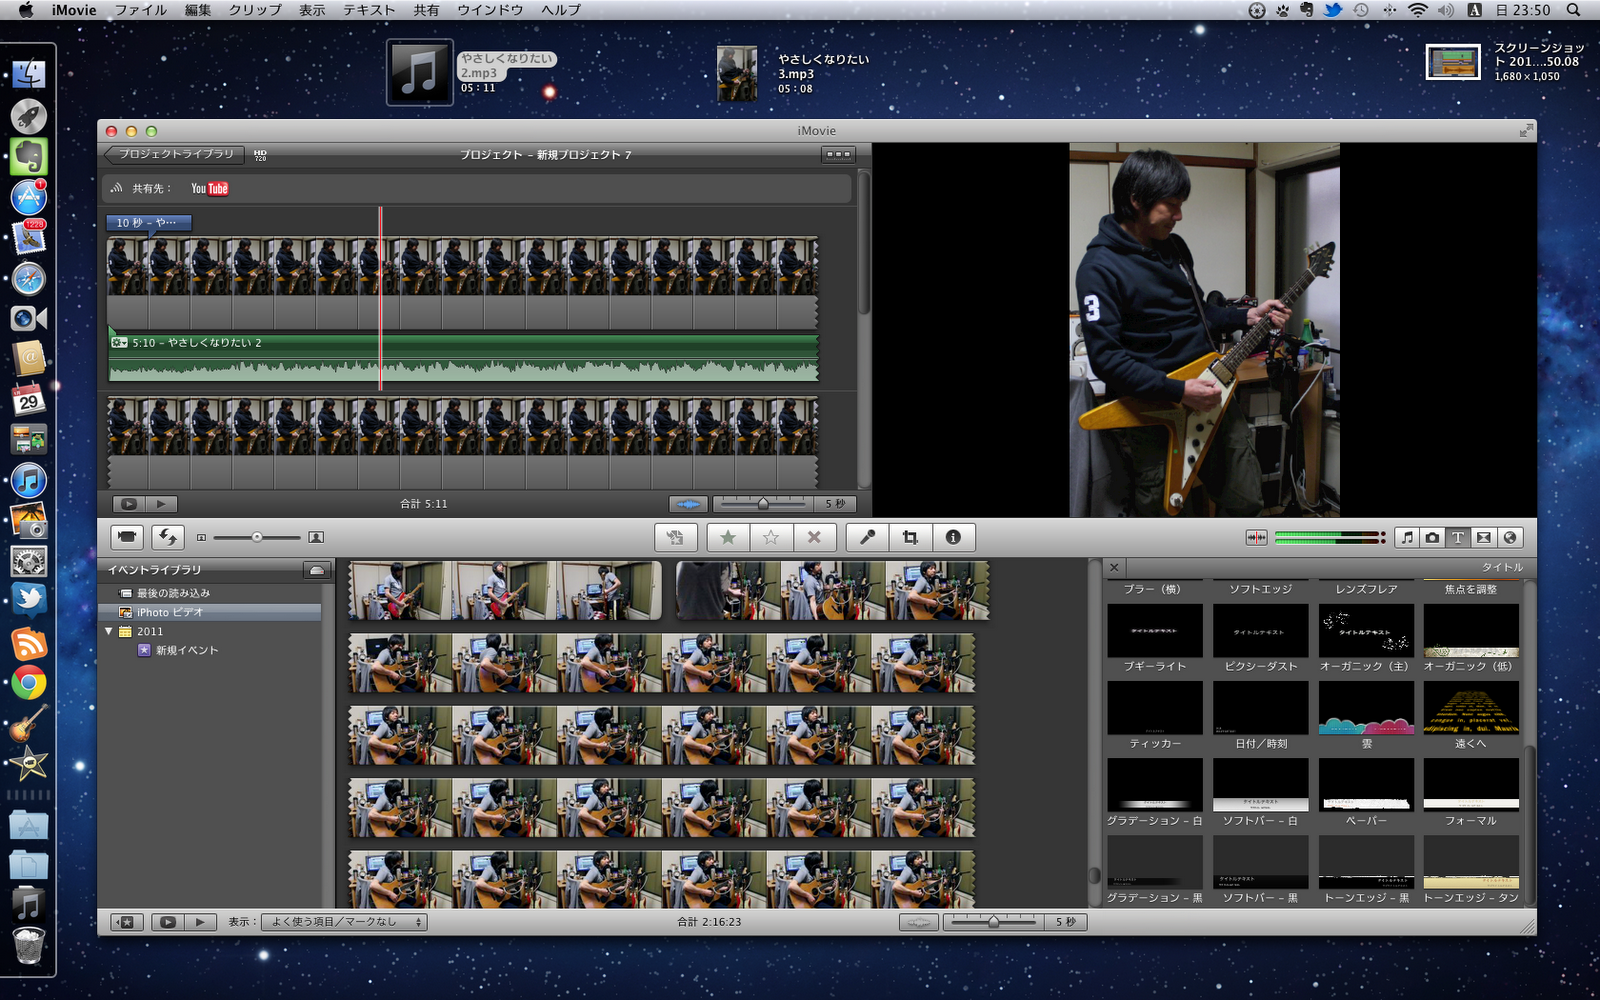Image resolution: width=1600 pixels, height=1000 pixels.
Task: Open the 共有 menu in menu bar
Action: [x=426, y=10]
